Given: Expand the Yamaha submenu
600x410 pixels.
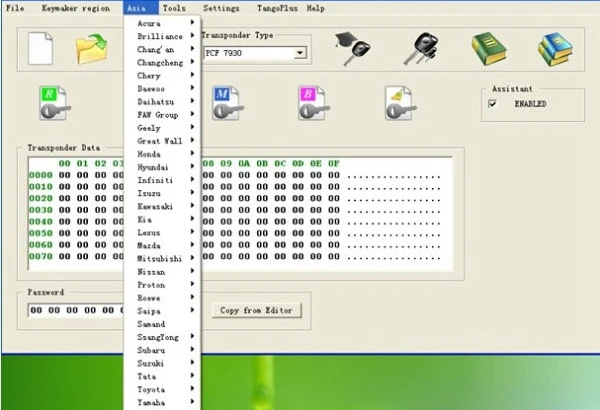Looking at the screenshot, I should click(162, 402).
